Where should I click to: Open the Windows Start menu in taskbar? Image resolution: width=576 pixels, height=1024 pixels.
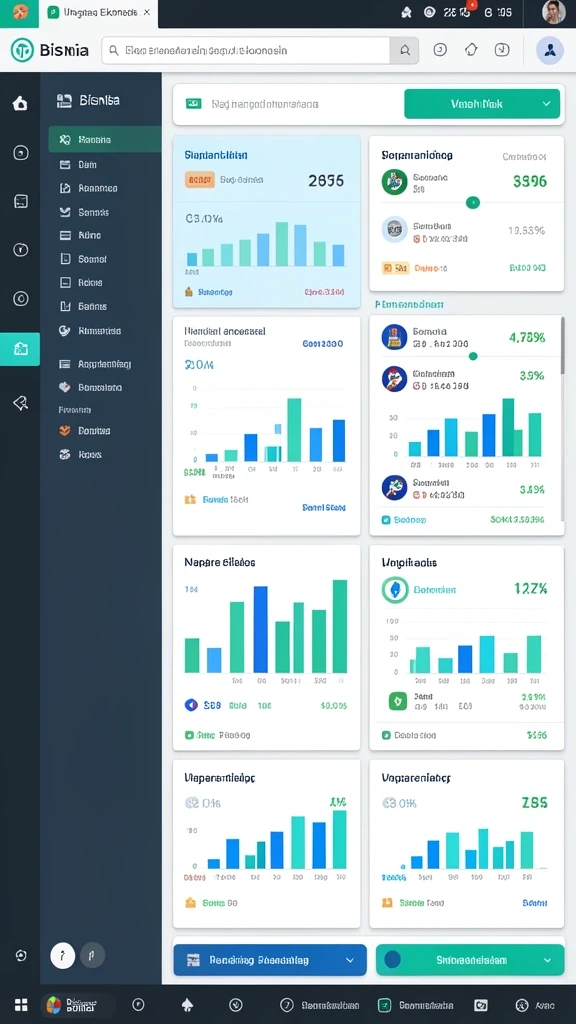[21, 1005]
